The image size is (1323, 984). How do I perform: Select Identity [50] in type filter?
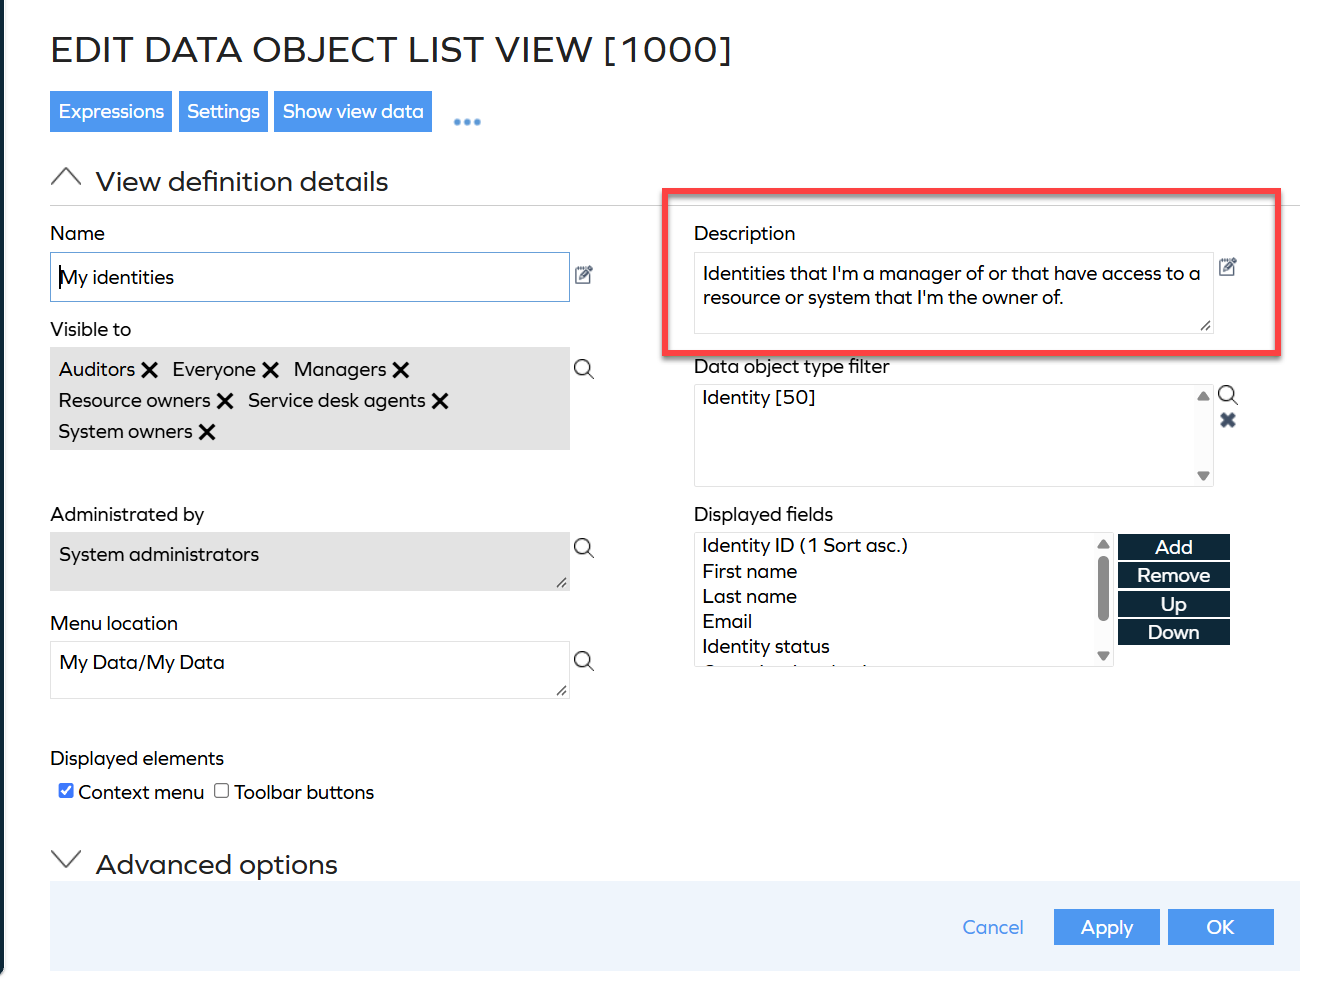point(759,397)
